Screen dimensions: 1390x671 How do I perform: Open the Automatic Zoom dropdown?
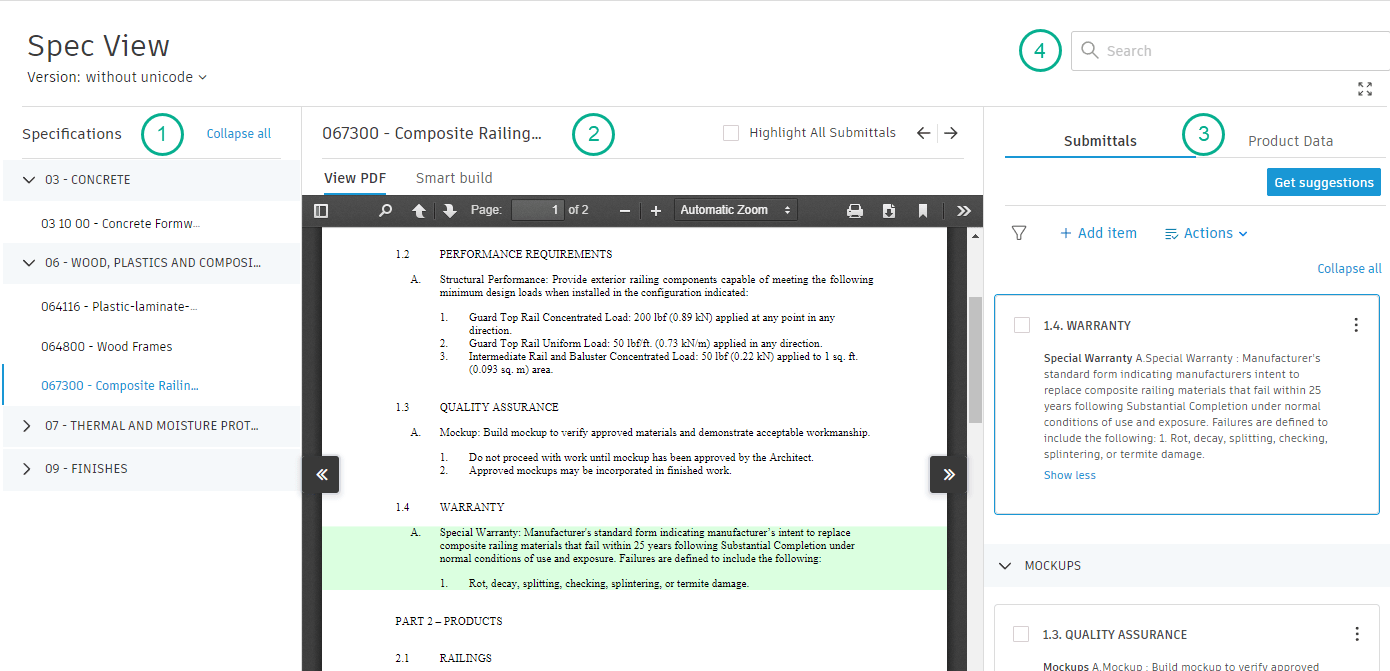tap(737, 211)
